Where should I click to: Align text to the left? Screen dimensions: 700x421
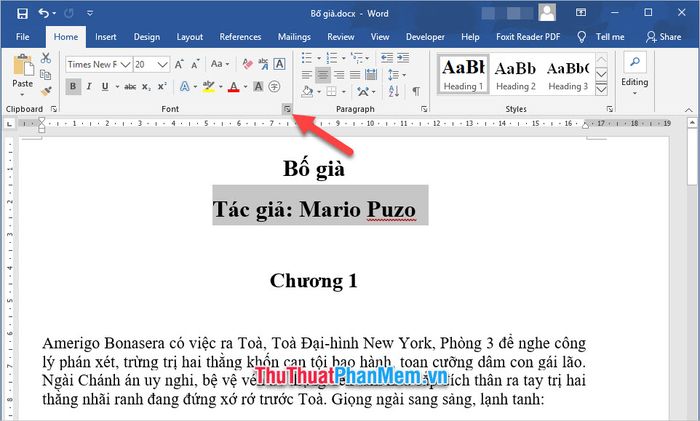(307, 75)
